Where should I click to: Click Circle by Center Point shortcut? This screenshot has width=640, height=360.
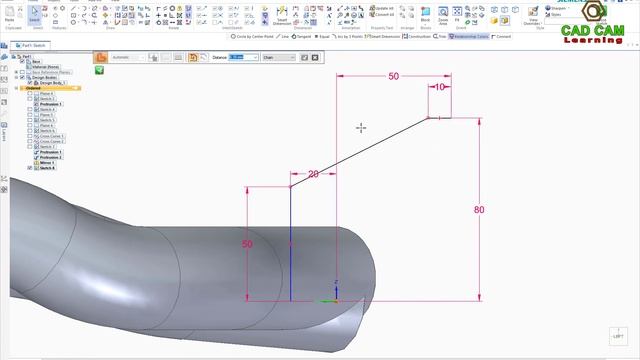point(251,36)
